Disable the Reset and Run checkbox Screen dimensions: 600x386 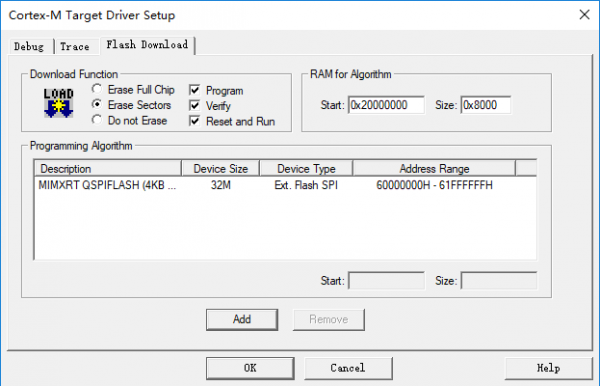(195, 121)
